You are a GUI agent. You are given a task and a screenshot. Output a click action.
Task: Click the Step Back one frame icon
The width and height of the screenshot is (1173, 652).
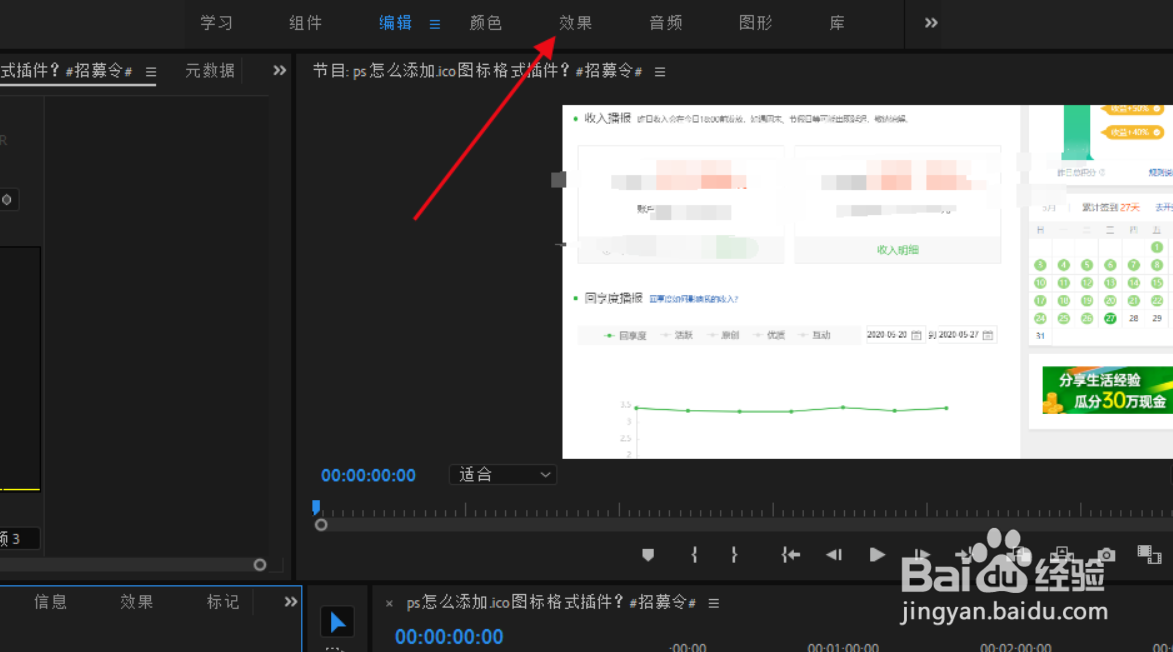[x=834, y=554]
